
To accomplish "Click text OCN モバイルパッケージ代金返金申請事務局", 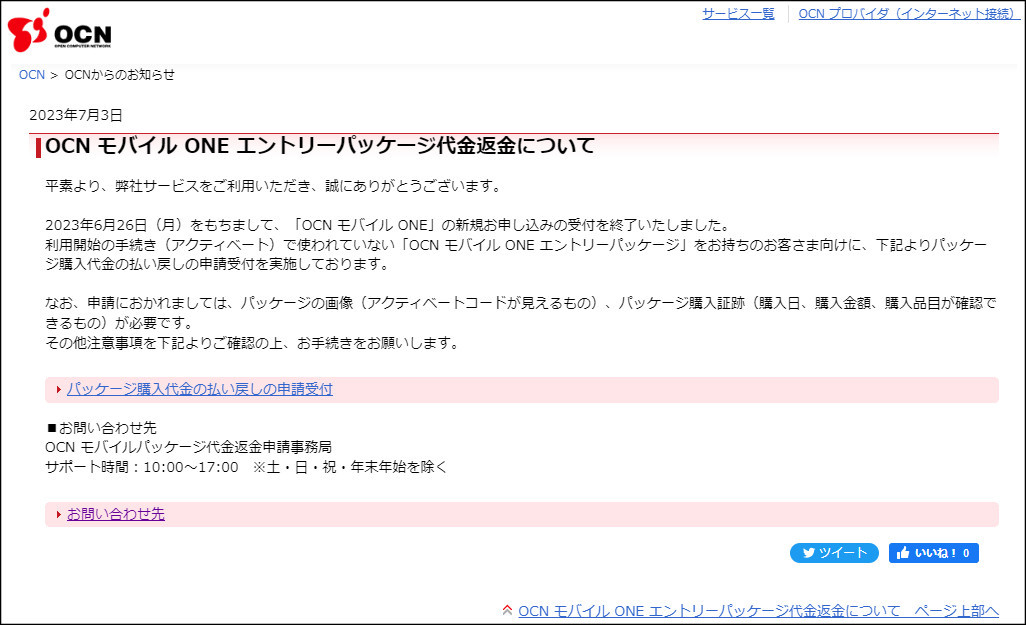I will 188,447.
